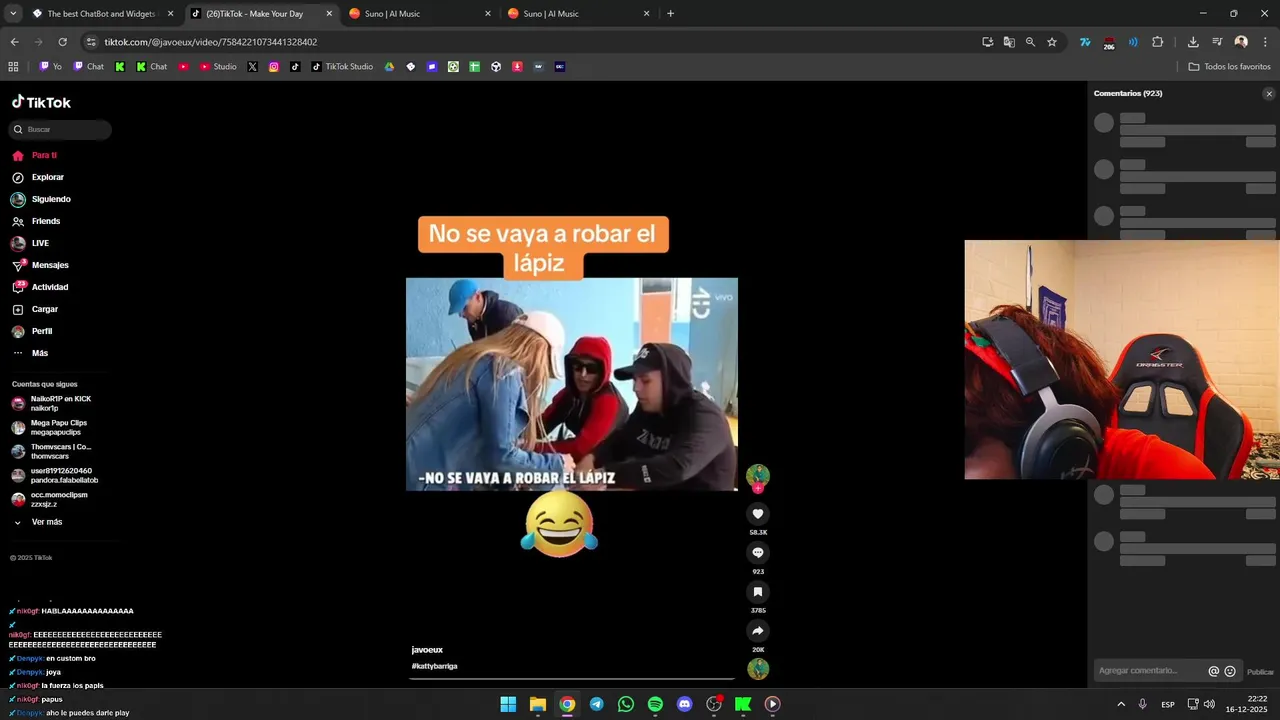The image size is (1280, 720).
Task: Open pandora.falabellatob followed account
Action: click(x=64, y=476)
